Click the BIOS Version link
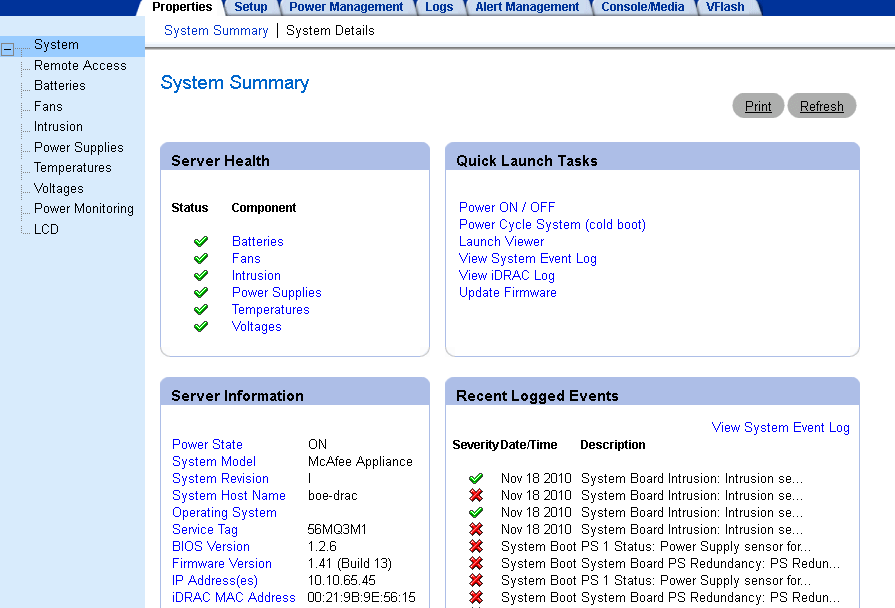Viewport: 895px width, 608px height. [211, 546]
